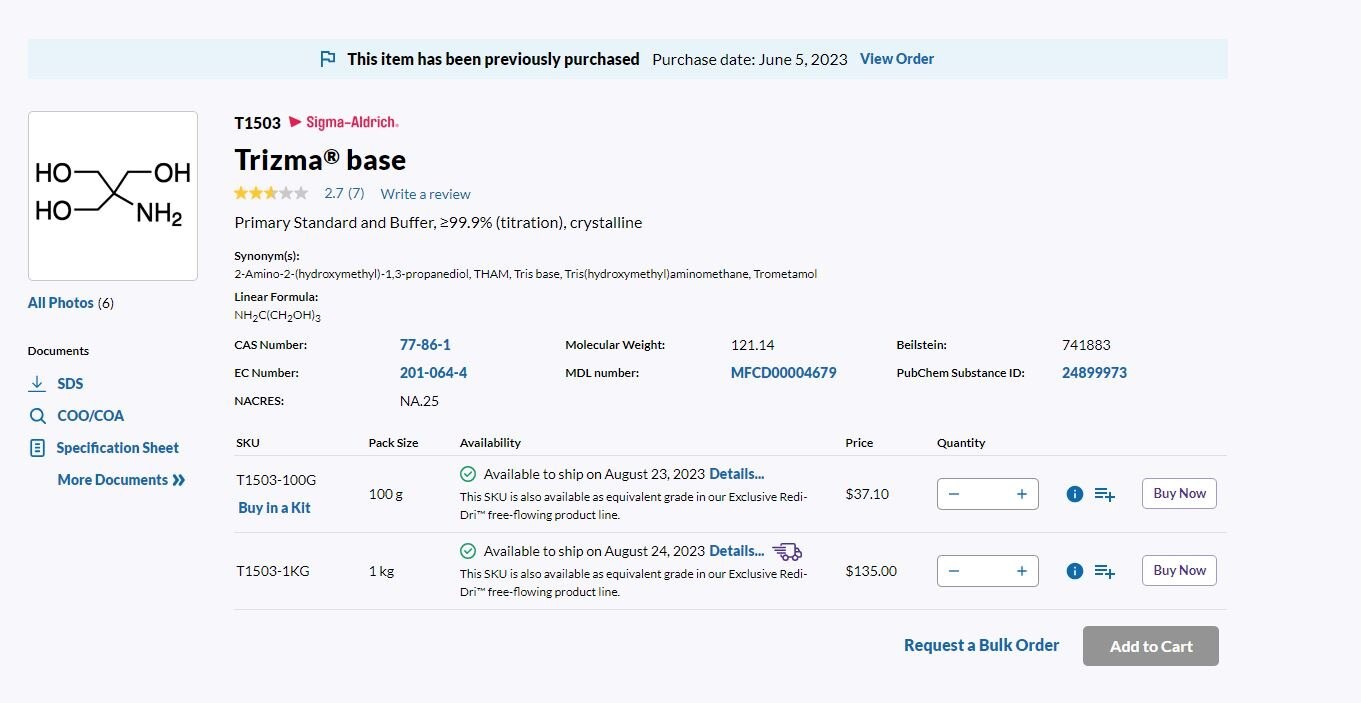Expand Details for August 23 availability
Image resolution: width=1361 pixels, height=703 pixels.
pyautogui.click(x=736, y=474)
